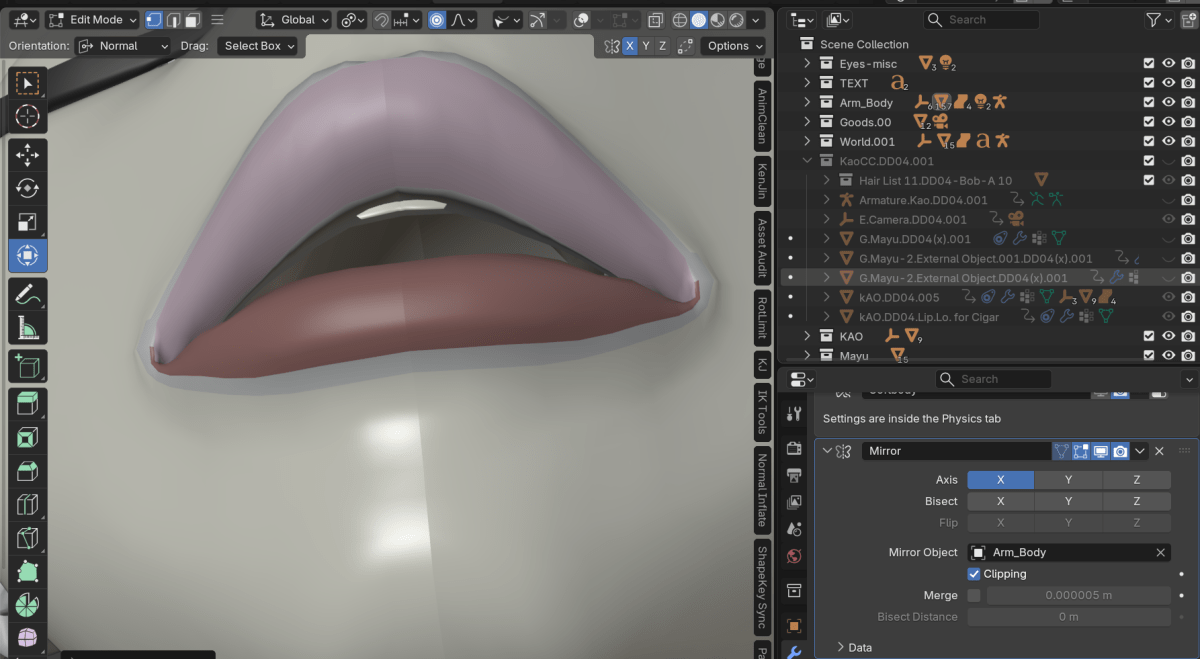Screen dimensions: 1200x659
Task: Click Bisect Z button
Action: tap(1136, 501)
